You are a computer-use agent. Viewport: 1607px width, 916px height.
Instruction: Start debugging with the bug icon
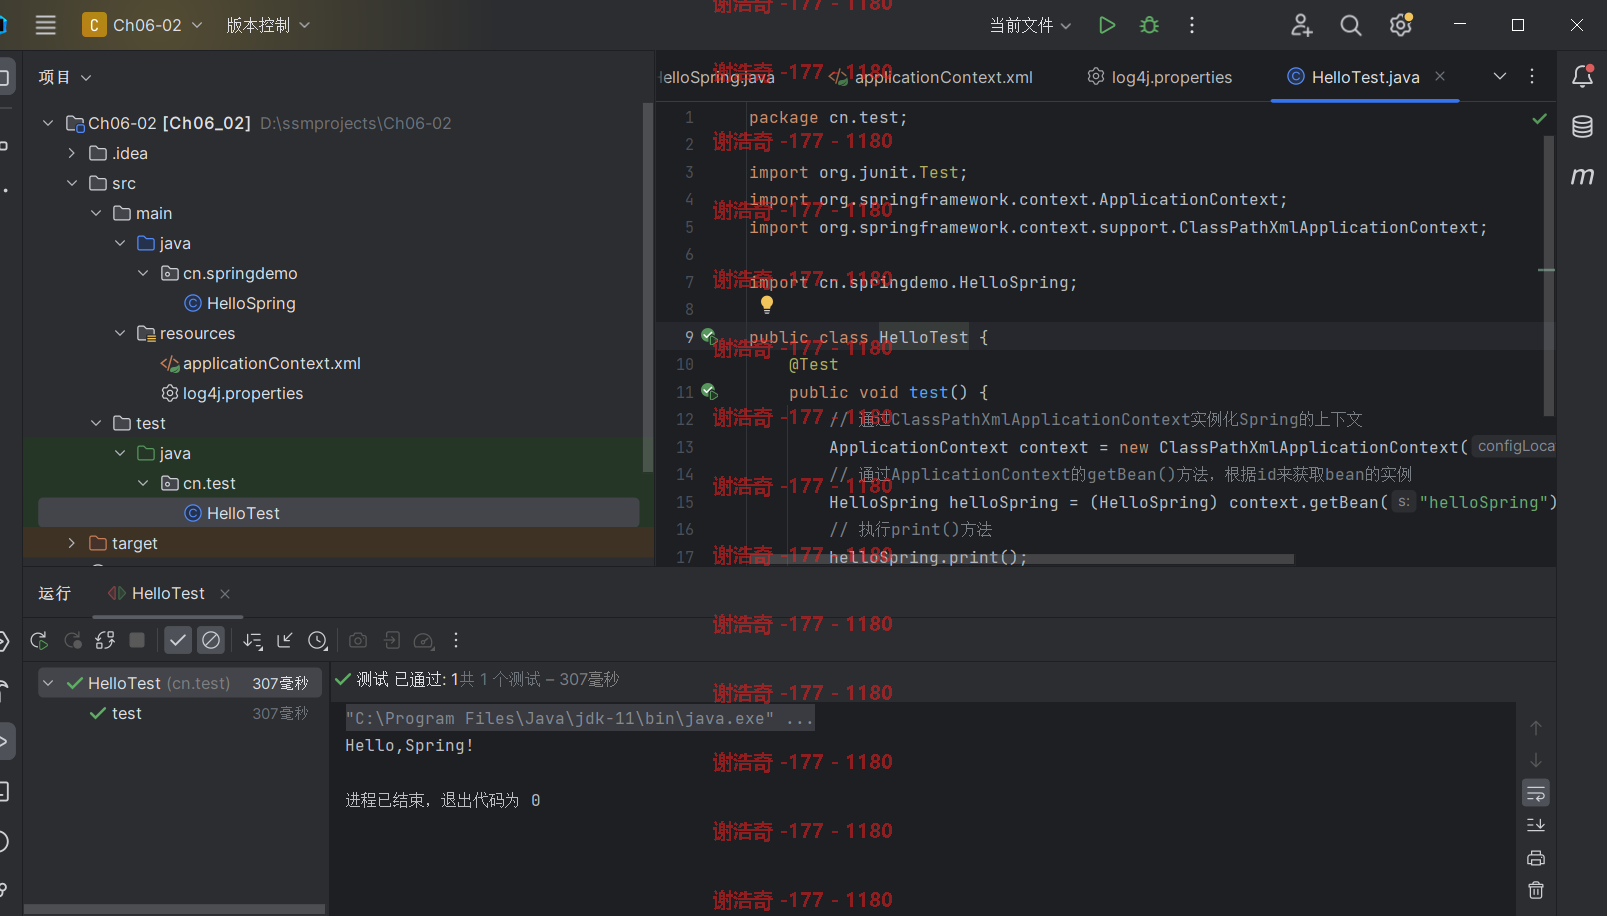pos(1149,25)
